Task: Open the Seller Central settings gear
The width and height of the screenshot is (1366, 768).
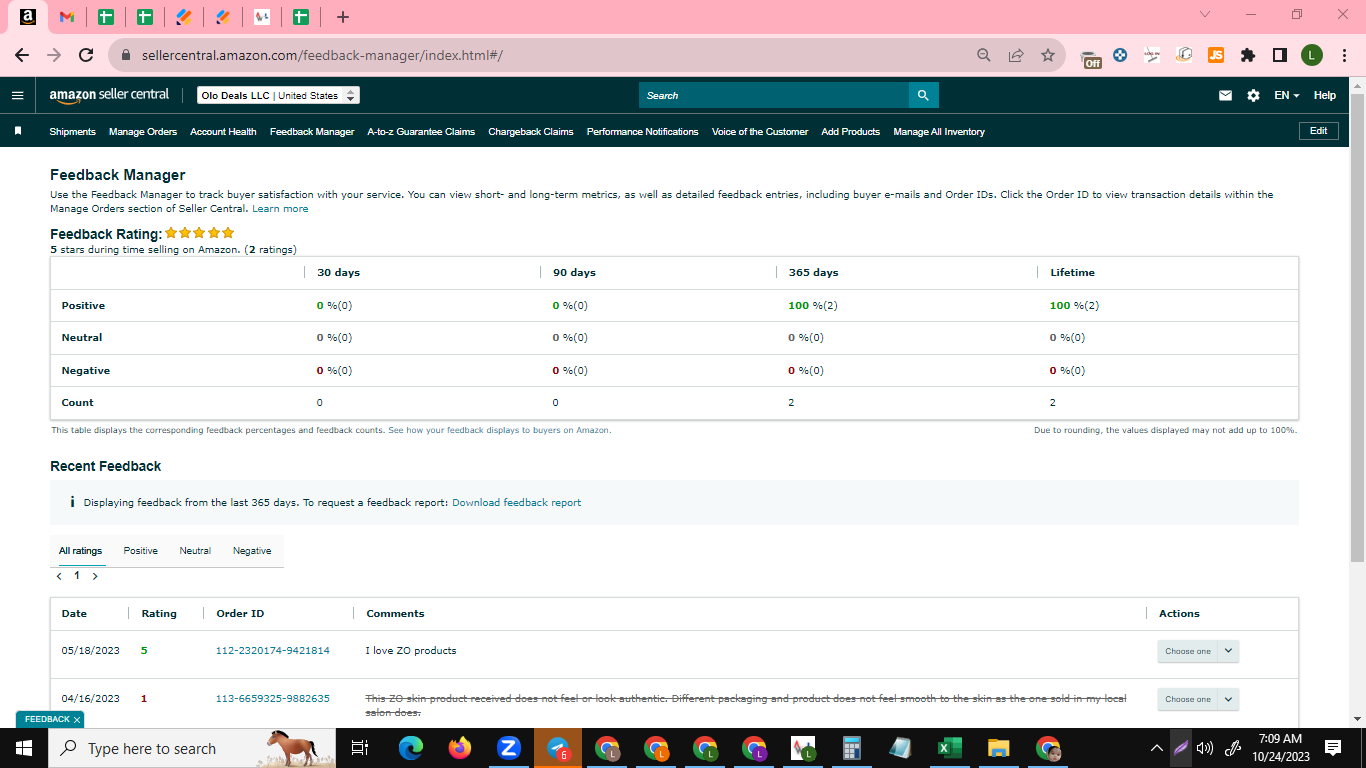Action: (1253, 95)
